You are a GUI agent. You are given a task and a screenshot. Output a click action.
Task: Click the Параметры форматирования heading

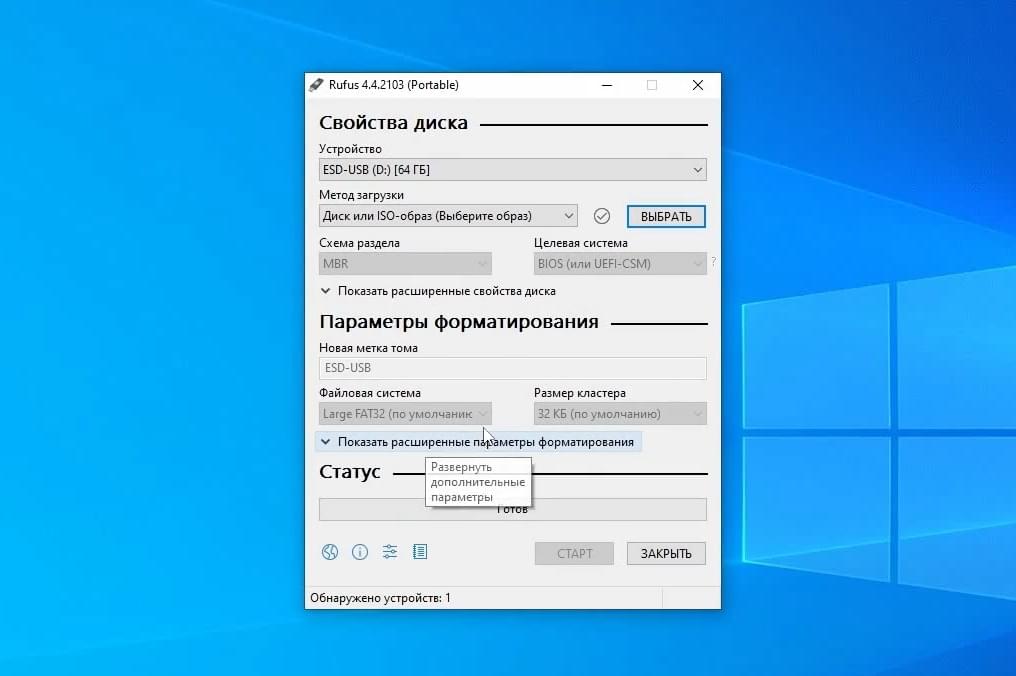pyautogui.click(x=459, y=322)
